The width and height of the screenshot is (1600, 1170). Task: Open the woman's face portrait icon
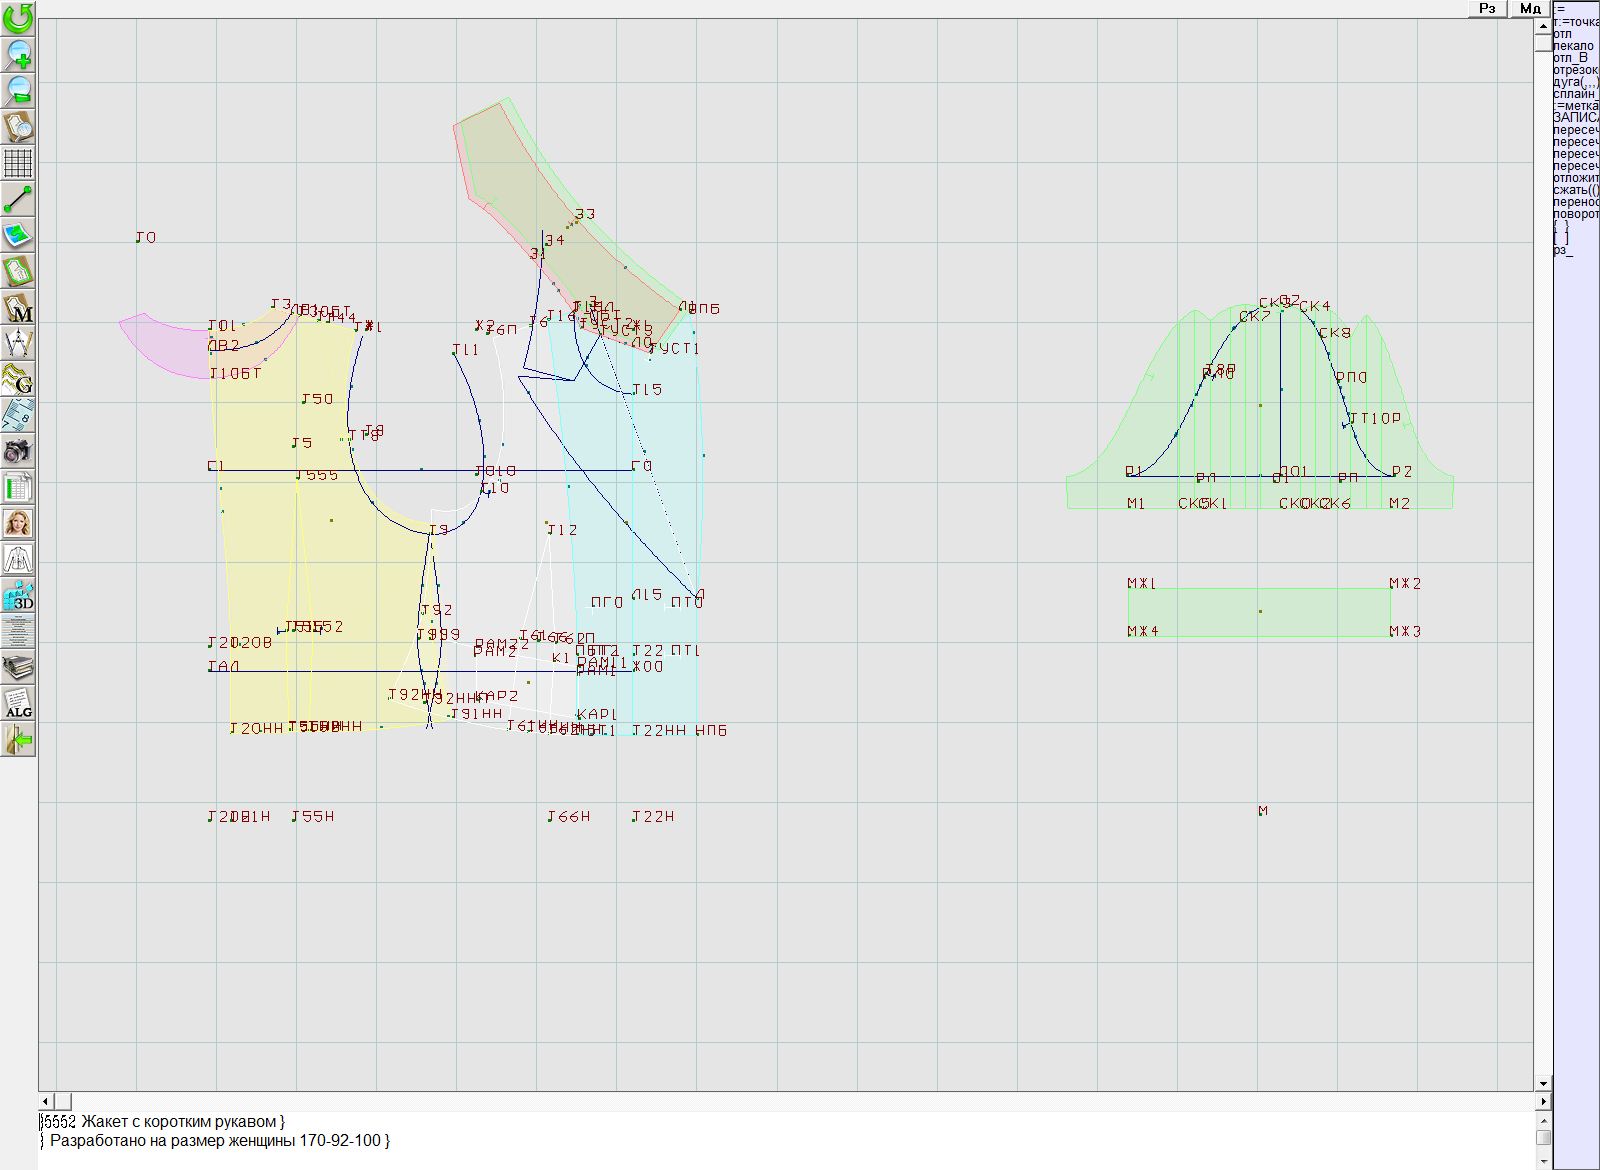(18, 523)
